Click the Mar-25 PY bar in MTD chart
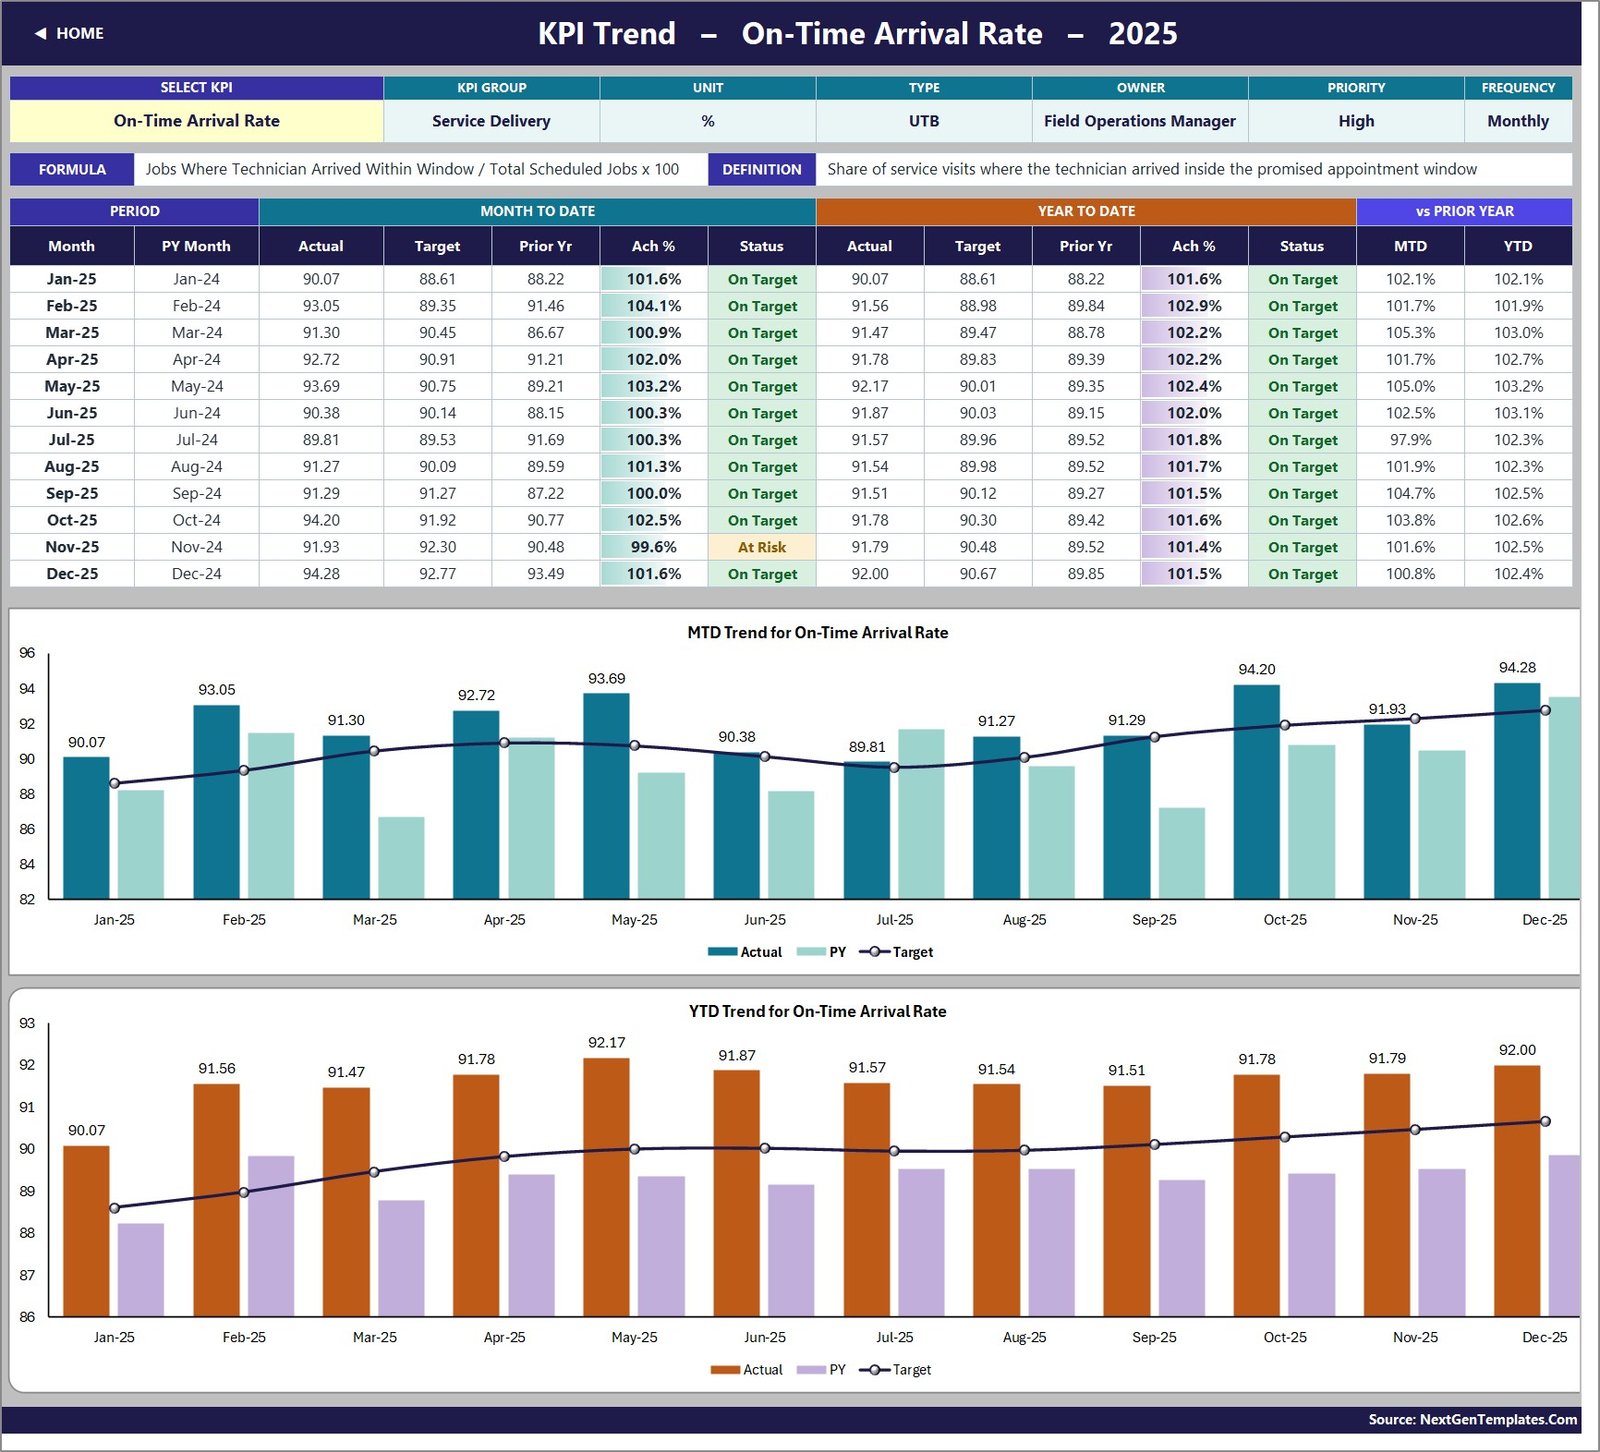 click(401, 857)
